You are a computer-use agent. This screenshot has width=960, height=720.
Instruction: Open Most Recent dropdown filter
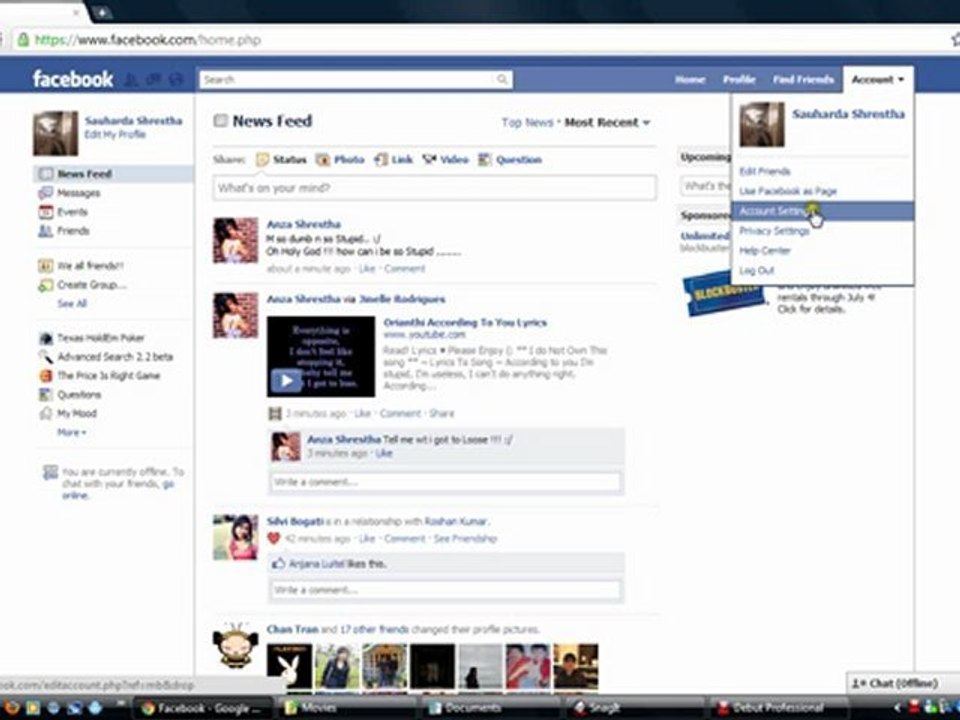pyautogui.click(x=607, y=122)
